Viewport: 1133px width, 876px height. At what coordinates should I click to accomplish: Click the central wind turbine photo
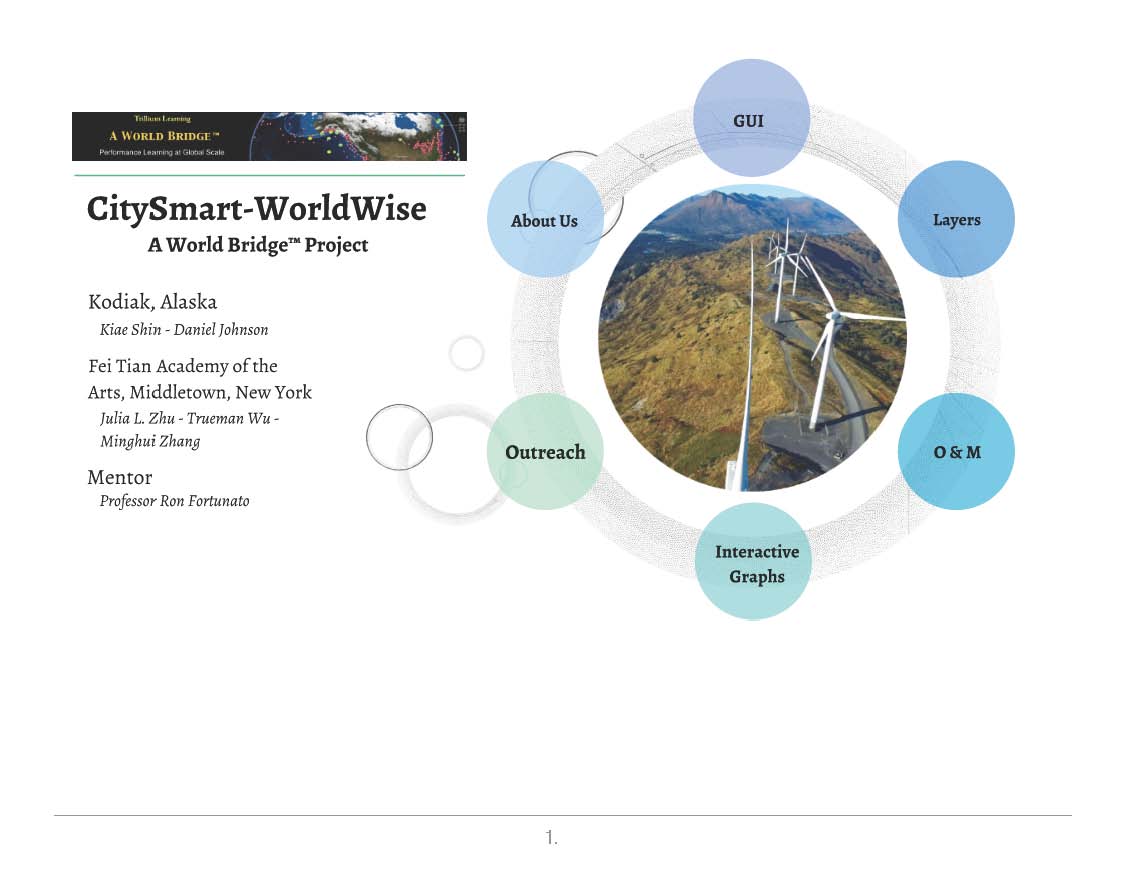[752, 338]
